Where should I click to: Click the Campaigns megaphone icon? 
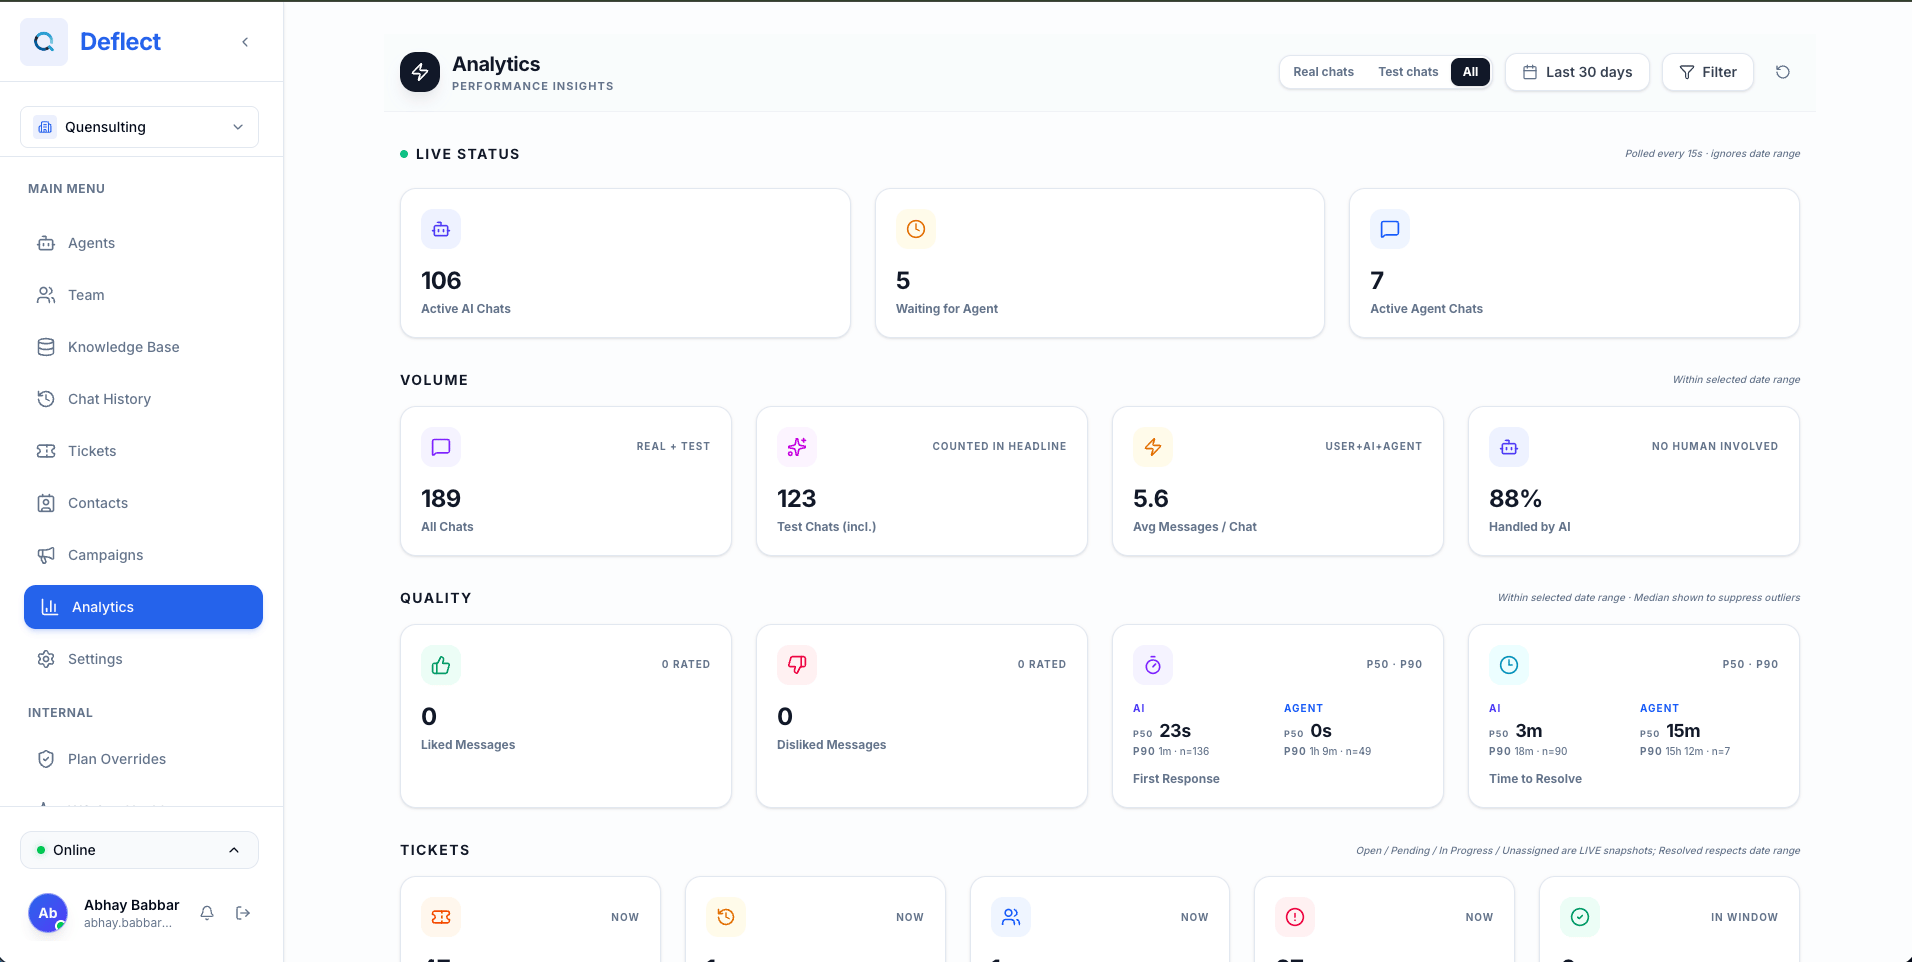click(46, 555)
